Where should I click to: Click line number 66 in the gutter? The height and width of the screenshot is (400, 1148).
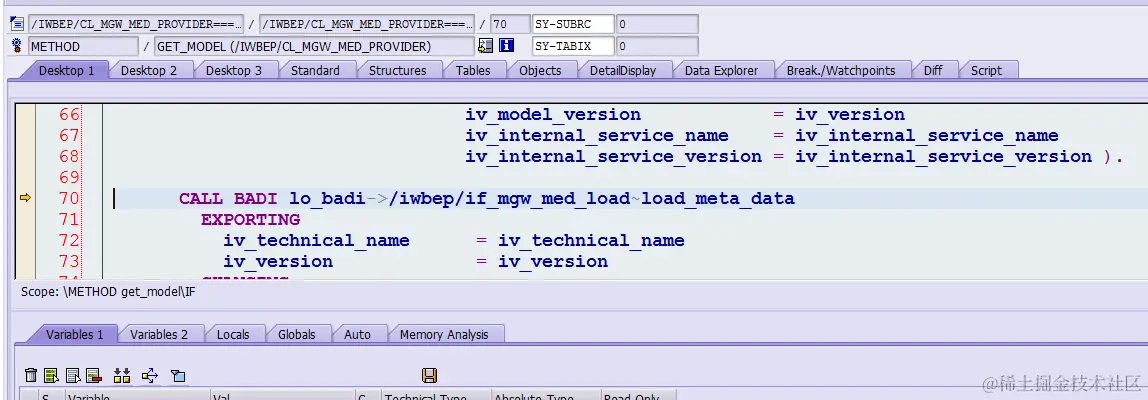coord(69,115)
